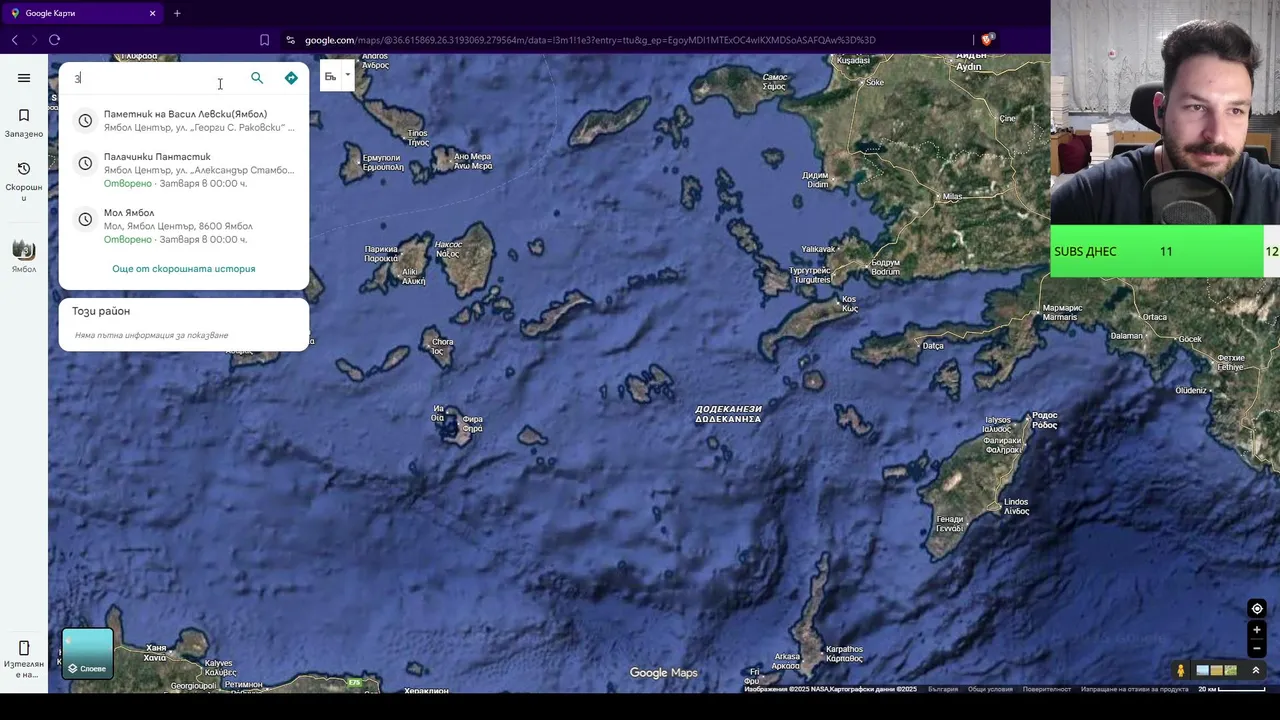
Task: Center map on your location
Action: coord(1257,609)
